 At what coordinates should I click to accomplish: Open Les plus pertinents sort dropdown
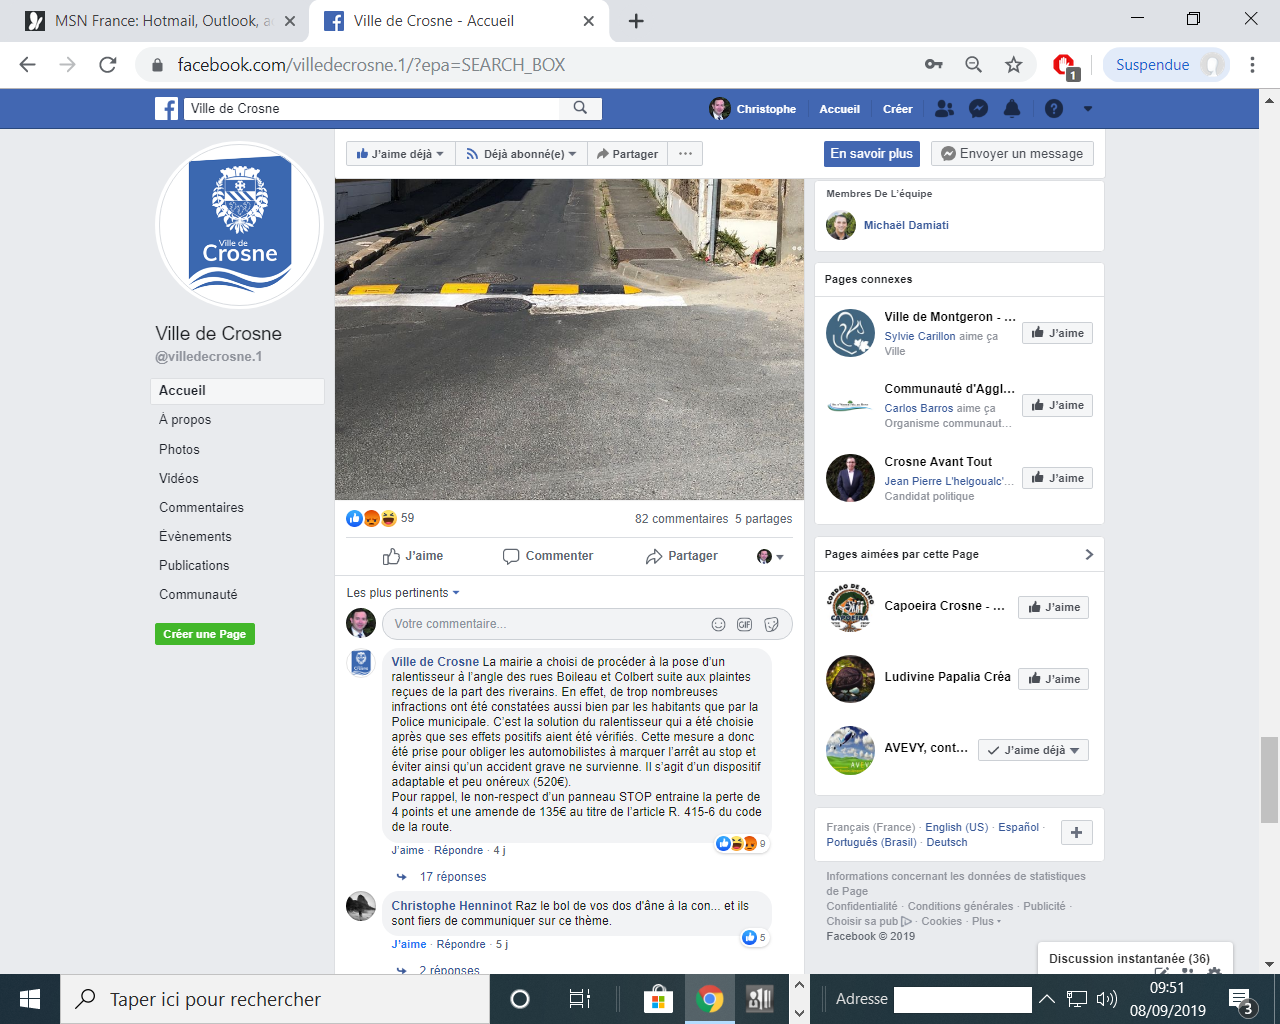(403, 593)
